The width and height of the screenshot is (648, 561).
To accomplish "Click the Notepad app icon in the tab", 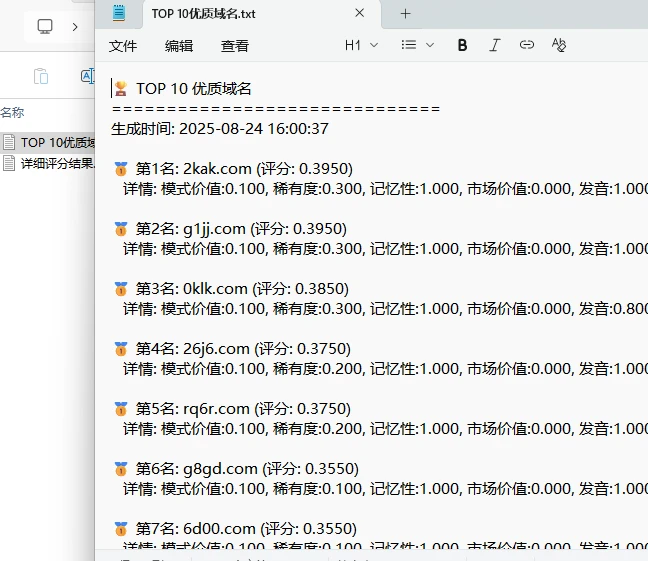I will 120,13.
